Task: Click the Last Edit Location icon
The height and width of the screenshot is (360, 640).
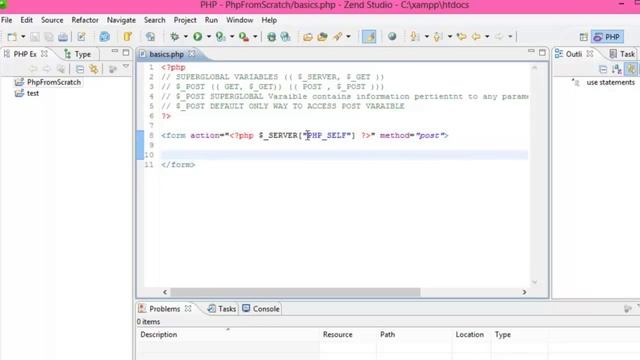Action: coord(462,37)
